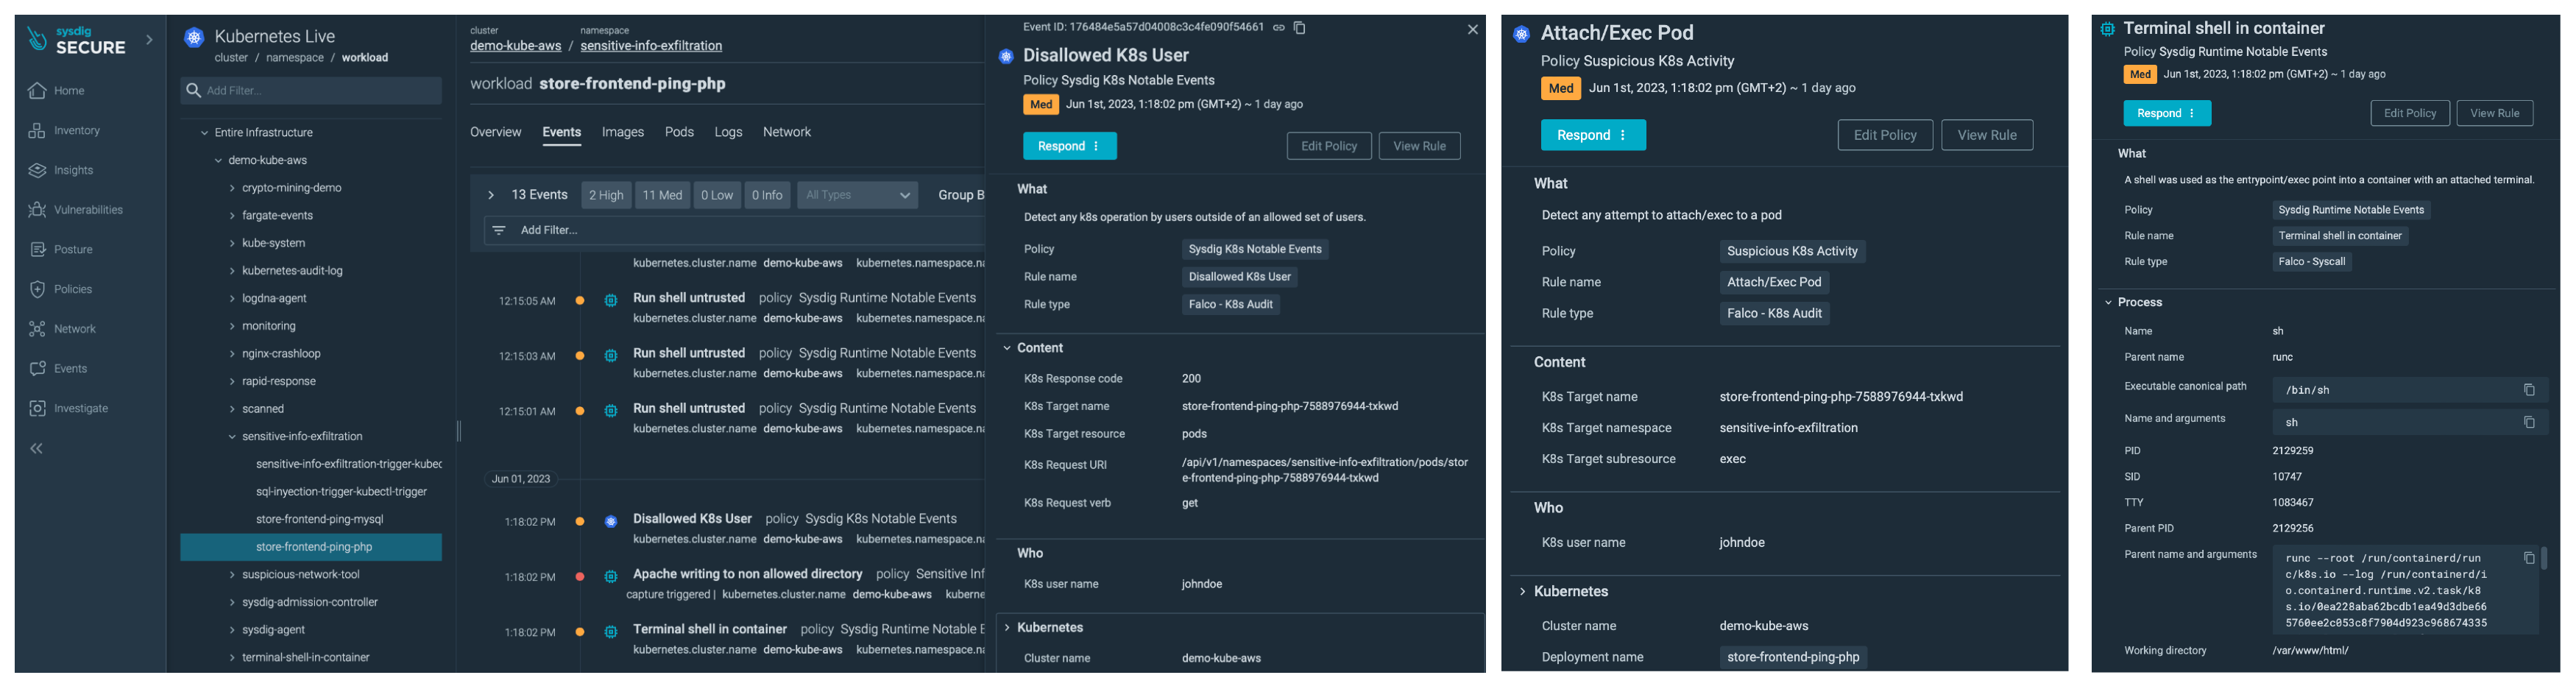Open the Policies section in sidebar
This screenshot has width=2576, height=689.
pyautogui.click(x=61, y=290)
